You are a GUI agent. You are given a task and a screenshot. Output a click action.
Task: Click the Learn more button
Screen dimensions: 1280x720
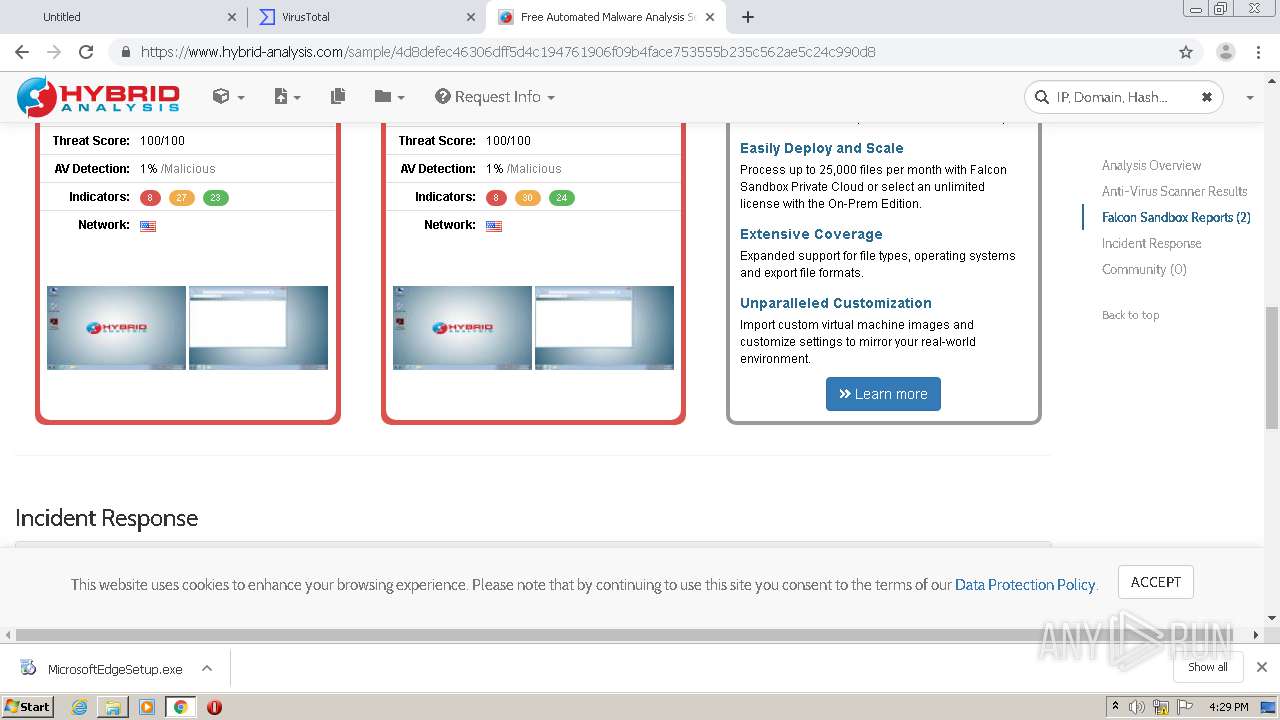[x=883, y=394]
